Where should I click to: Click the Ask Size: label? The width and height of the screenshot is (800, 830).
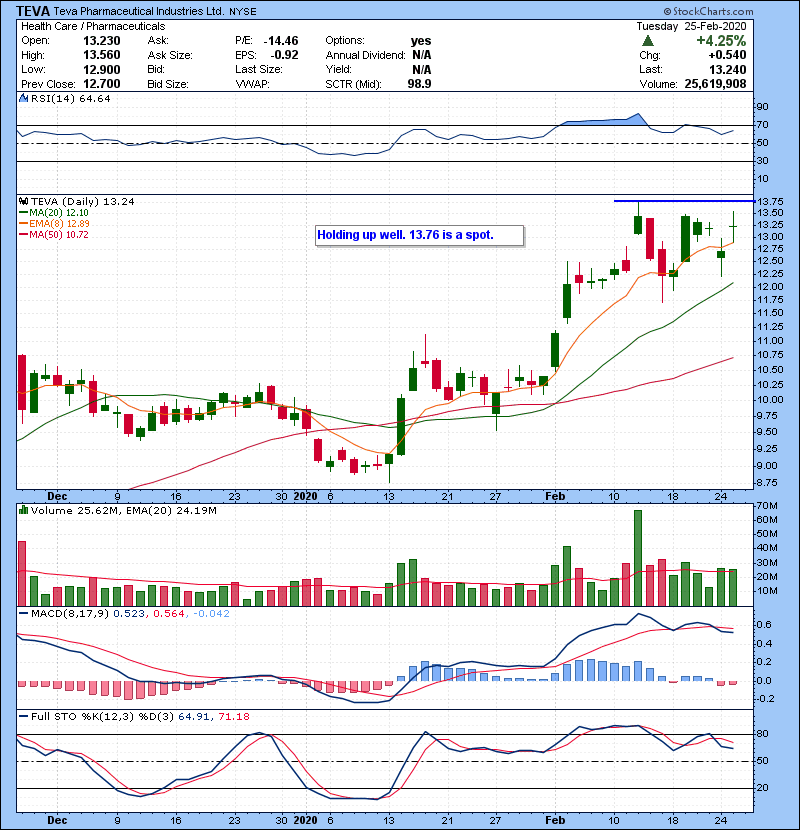(x=170, y=55)
